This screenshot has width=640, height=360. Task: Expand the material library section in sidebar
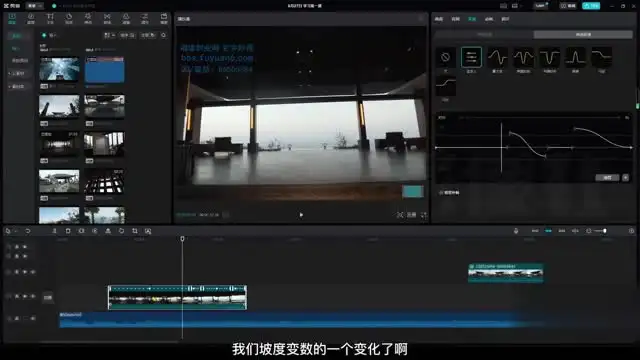(18, 87)
